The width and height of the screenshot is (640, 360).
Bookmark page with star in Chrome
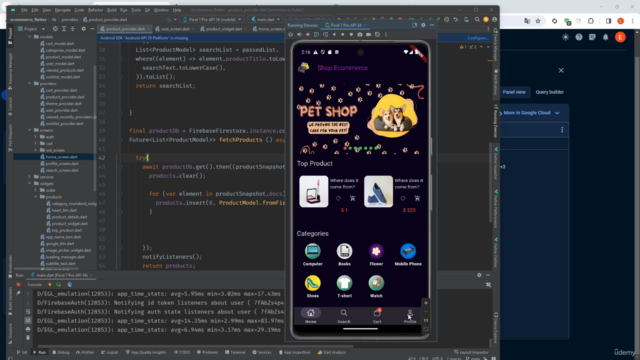pos(538,21)
